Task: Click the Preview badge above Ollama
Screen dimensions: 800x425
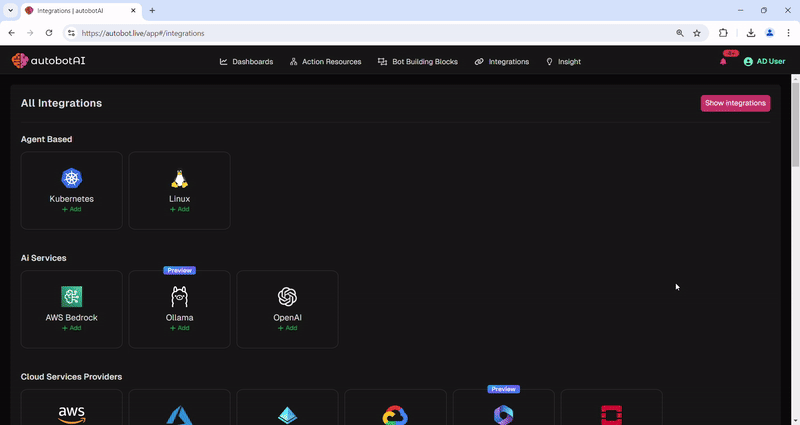Action: coord(180,270)
